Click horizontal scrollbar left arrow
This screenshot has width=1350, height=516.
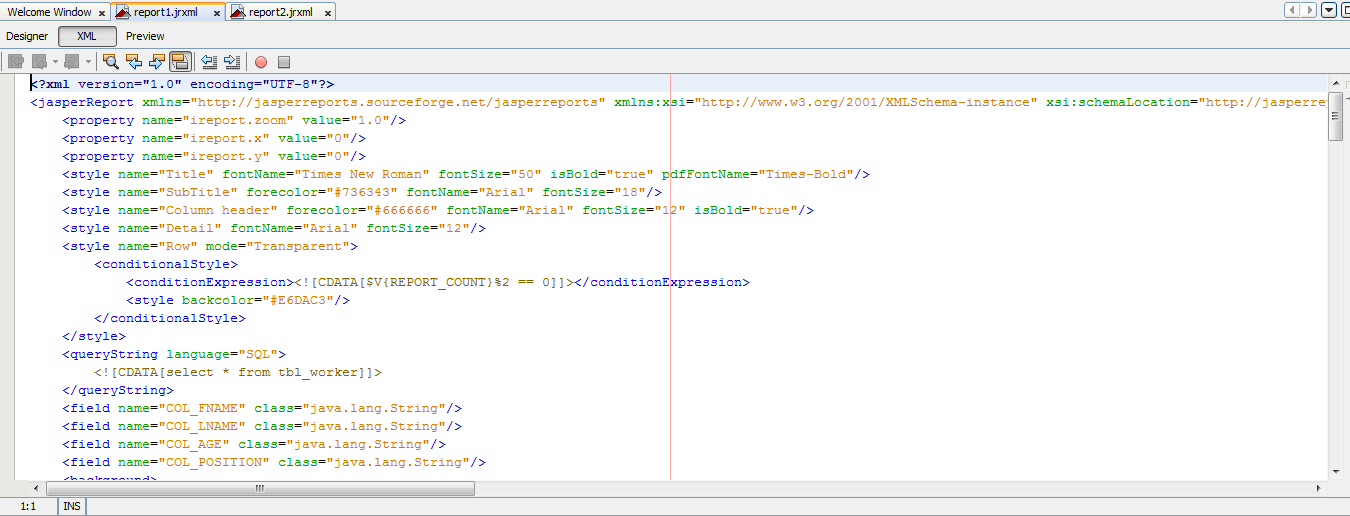(37, 488)
